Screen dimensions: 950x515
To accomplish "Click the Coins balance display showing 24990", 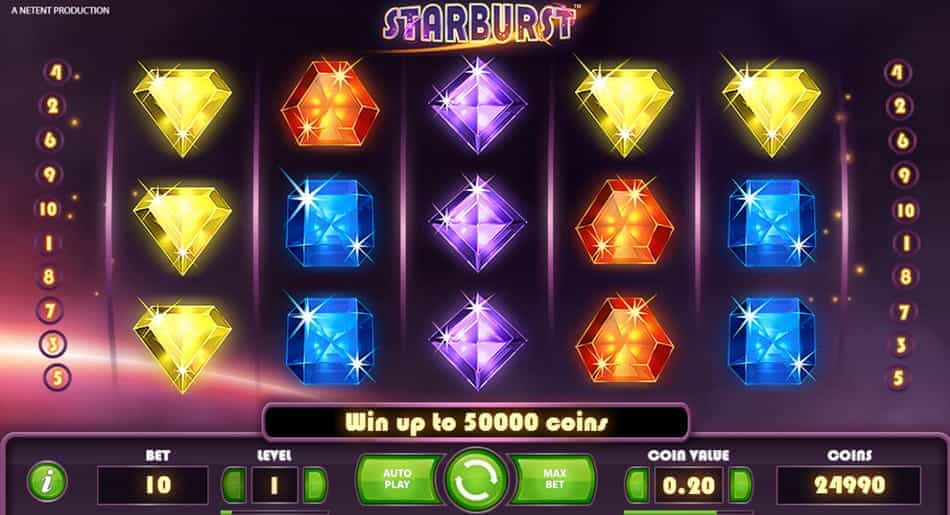I will [849, 485].
